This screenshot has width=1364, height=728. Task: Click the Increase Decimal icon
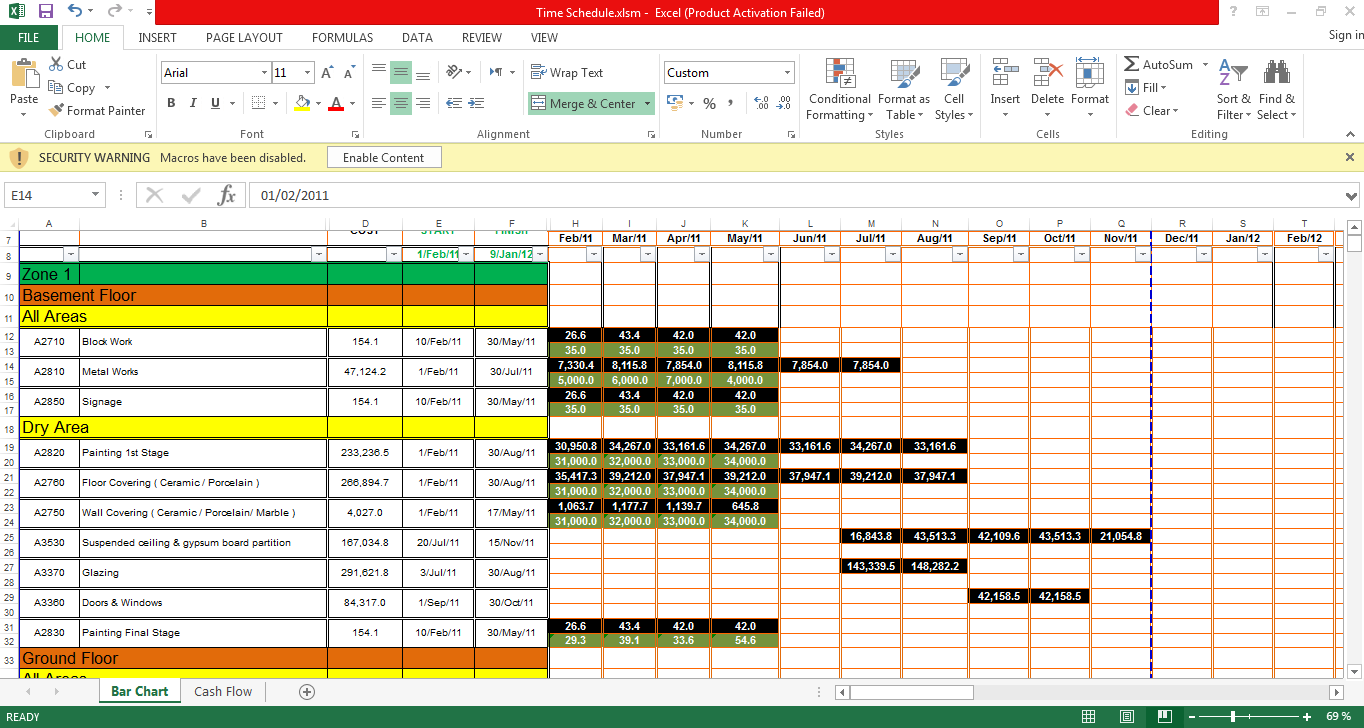point(760,102)
